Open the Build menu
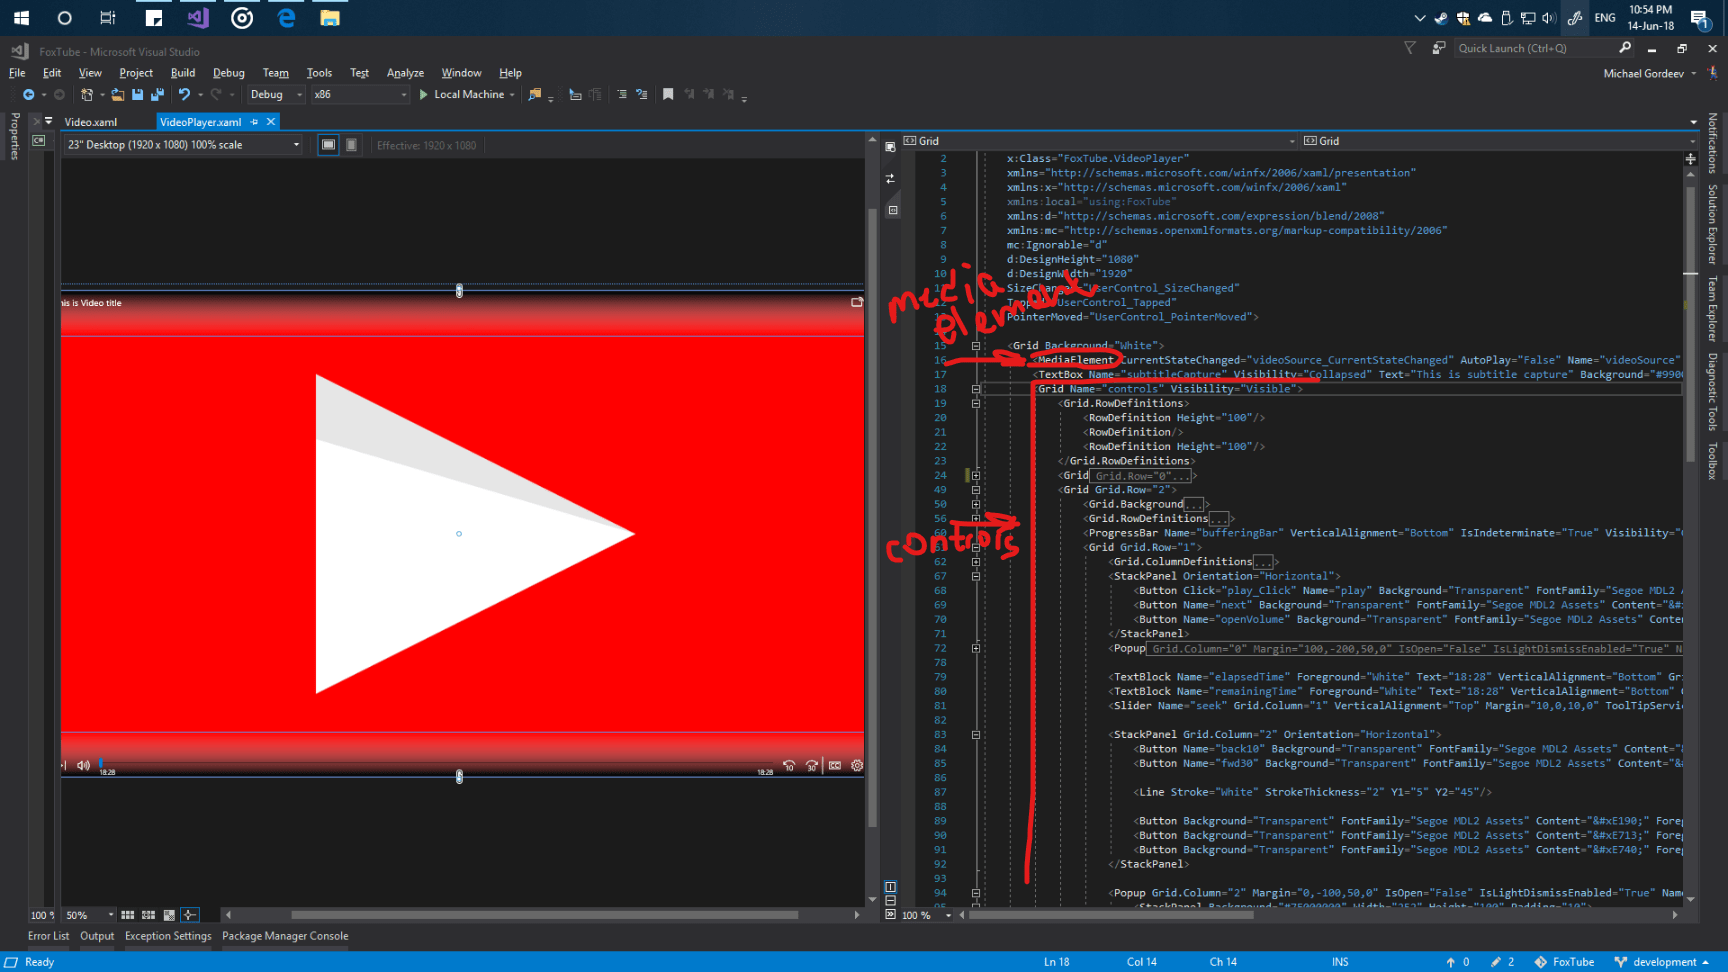This screenshot has width=1728, height=972. click(183, 73)
